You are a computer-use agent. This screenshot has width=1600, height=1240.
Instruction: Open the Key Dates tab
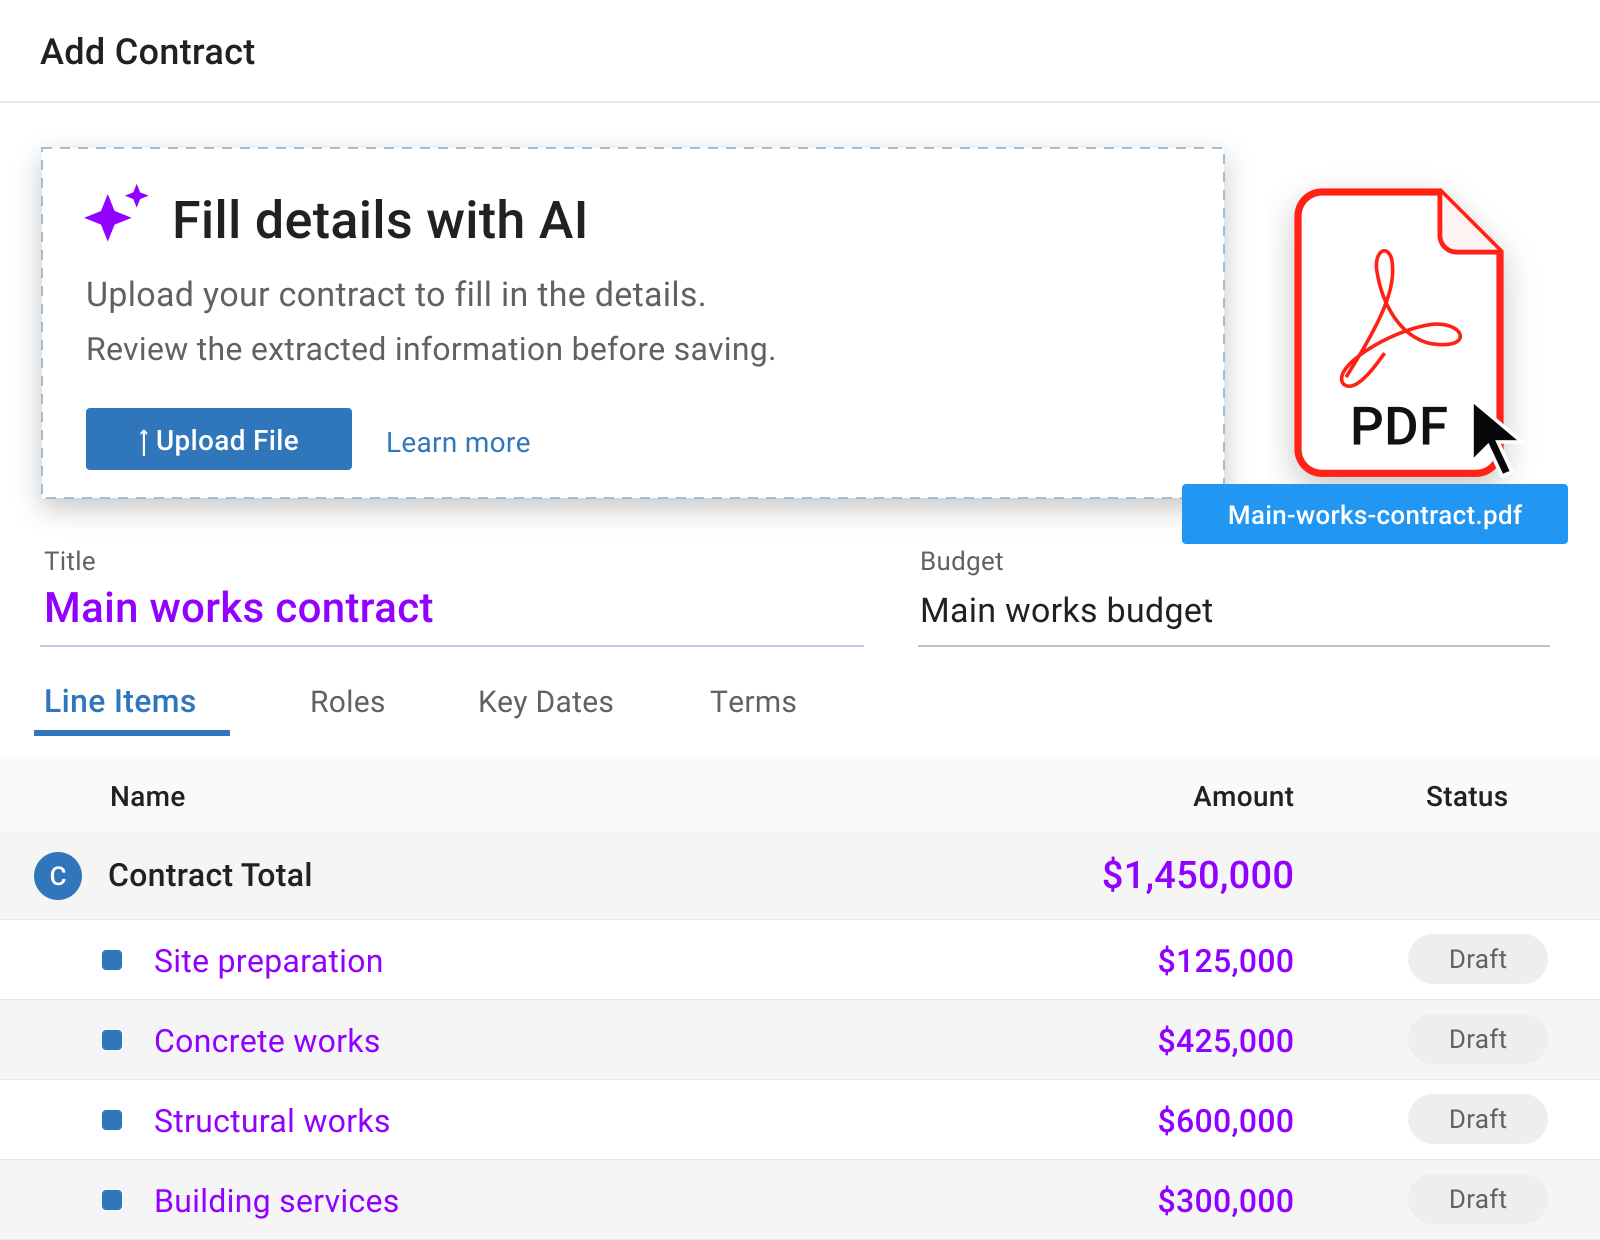pos(546,702)
